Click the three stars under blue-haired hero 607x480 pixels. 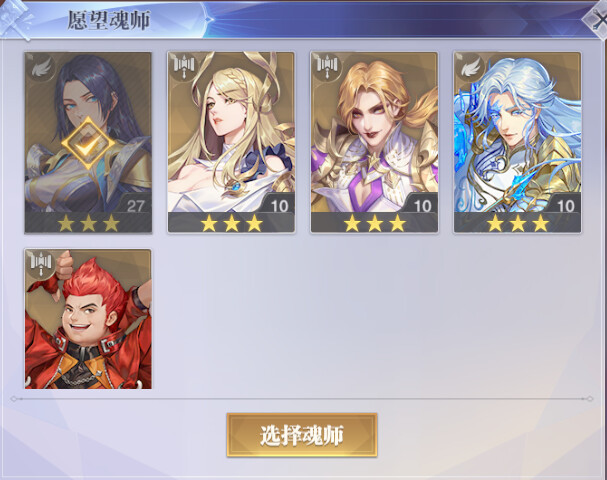point(518,223)
